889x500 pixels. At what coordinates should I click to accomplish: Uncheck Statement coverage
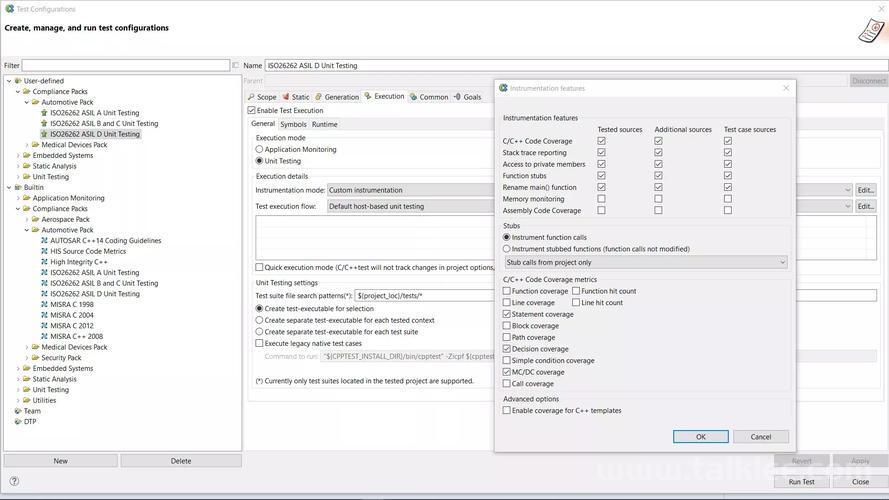pyautogui.click(x=507, y=314)
